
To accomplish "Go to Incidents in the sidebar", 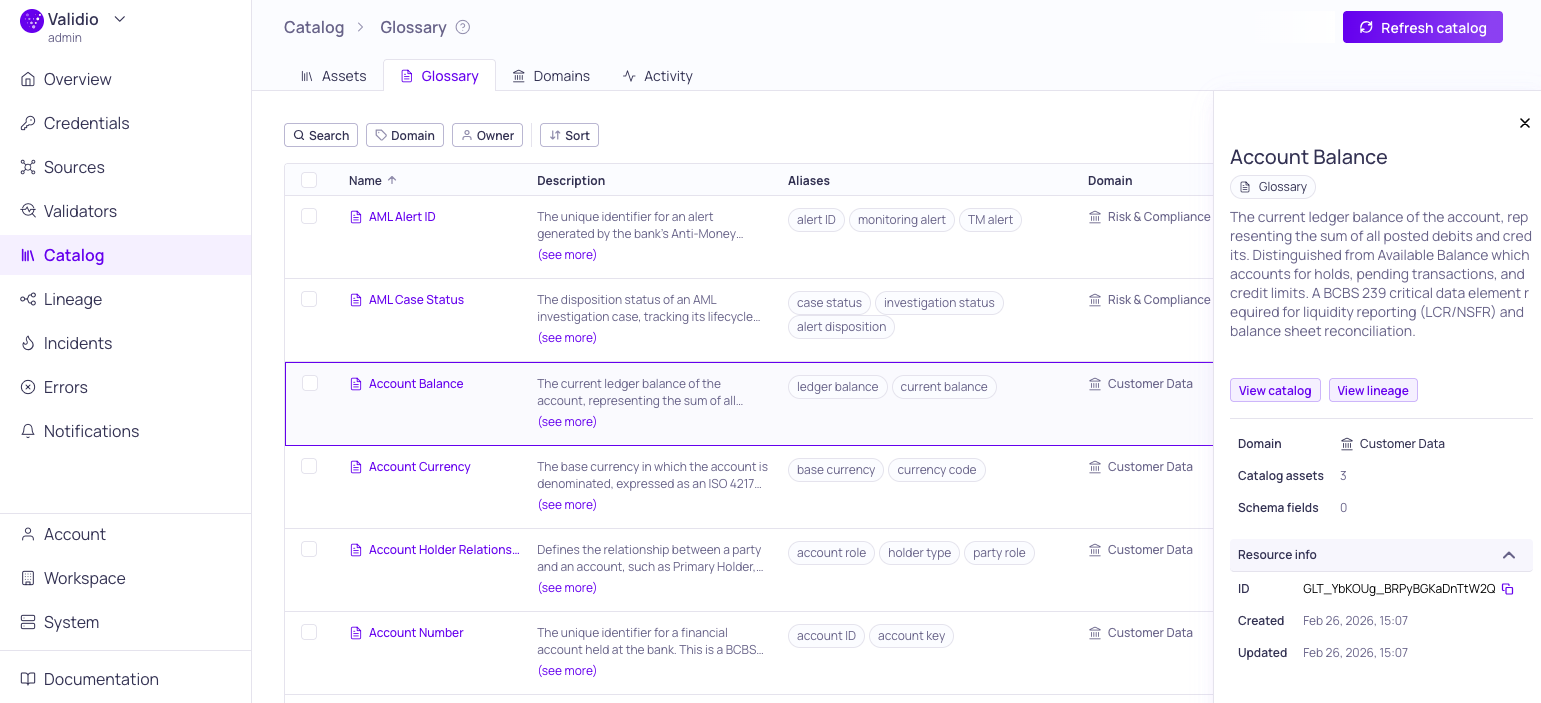I will pyautogui.click(x=77, y=343).
